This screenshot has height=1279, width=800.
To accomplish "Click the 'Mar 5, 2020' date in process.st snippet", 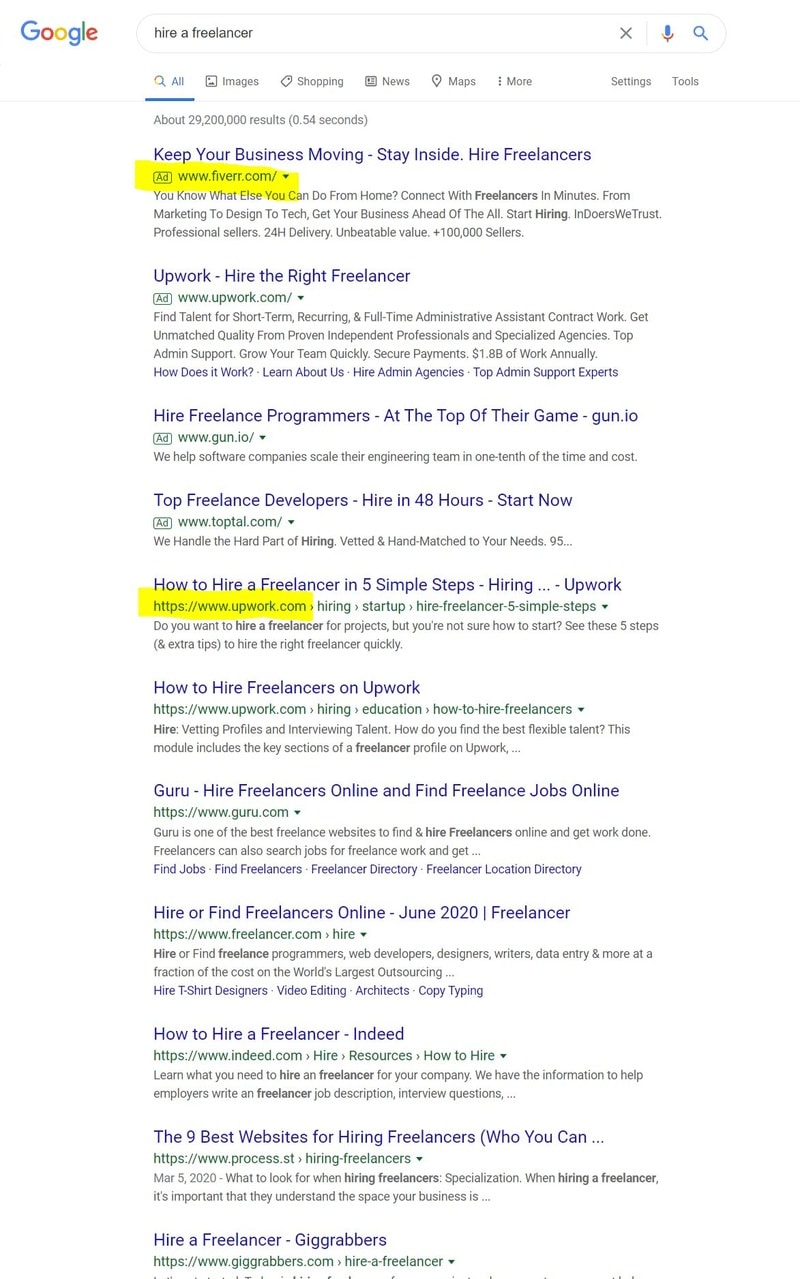I will coord(185,1179).
